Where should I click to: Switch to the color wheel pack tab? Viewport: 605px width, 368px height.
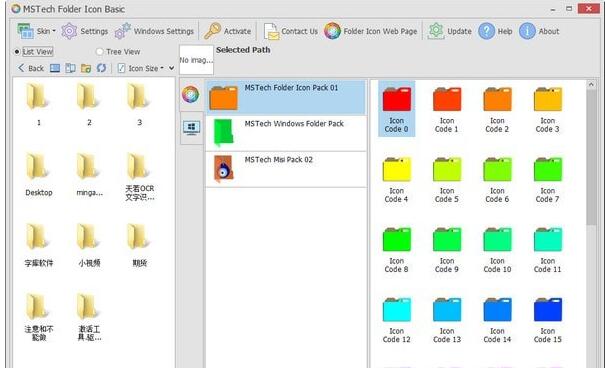pyautogui.click(x=191, y=95)
